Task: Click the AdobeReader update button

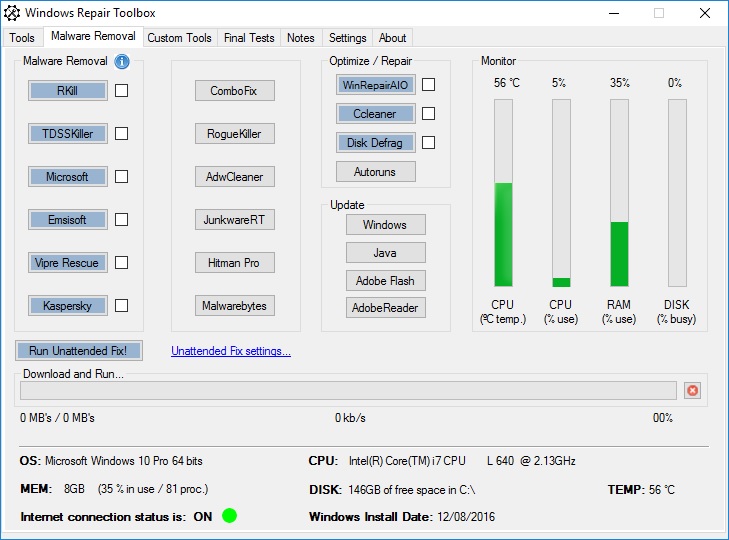Action: [385, 307]
